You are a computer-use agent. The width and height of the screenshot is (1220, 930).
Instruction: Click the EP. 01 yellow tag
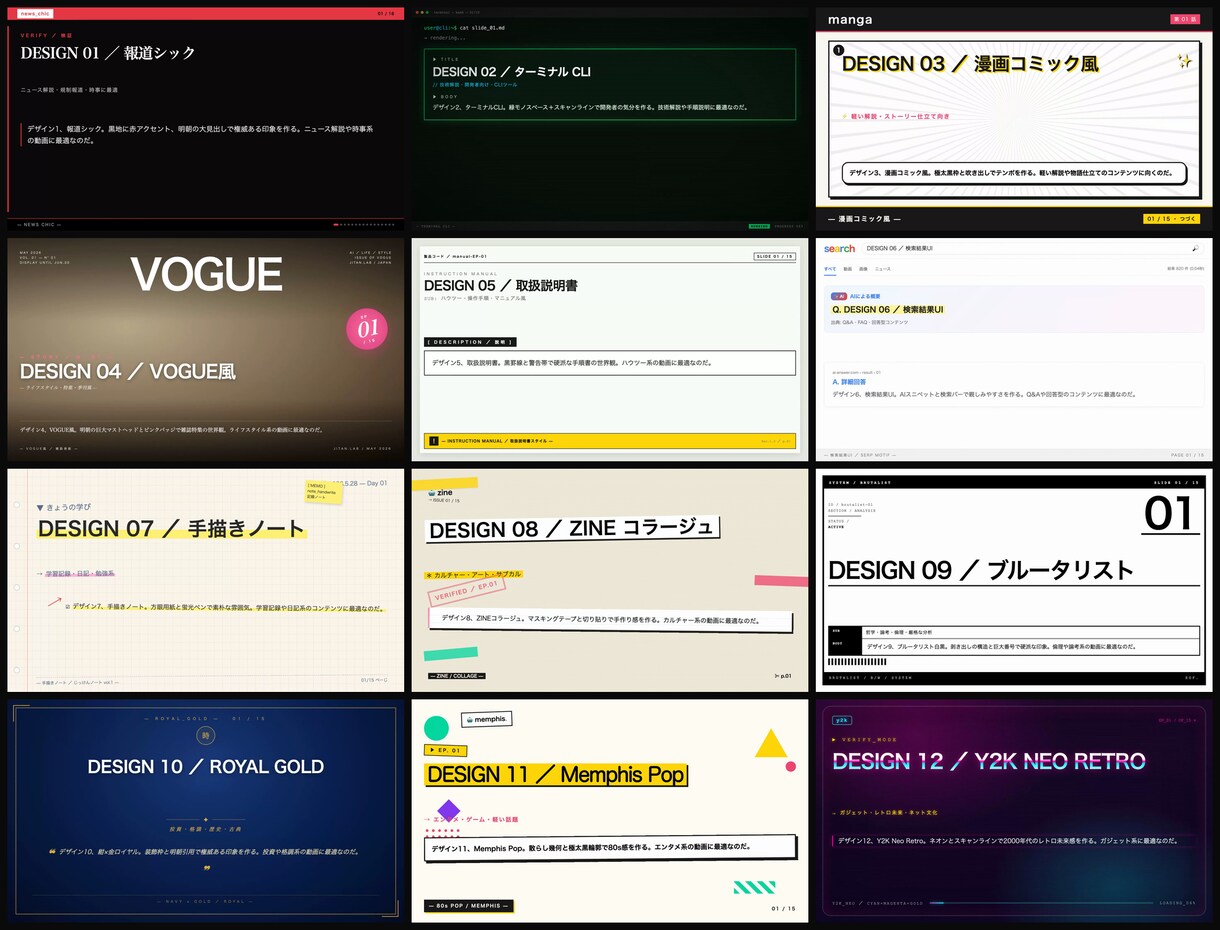click(446, 750)
